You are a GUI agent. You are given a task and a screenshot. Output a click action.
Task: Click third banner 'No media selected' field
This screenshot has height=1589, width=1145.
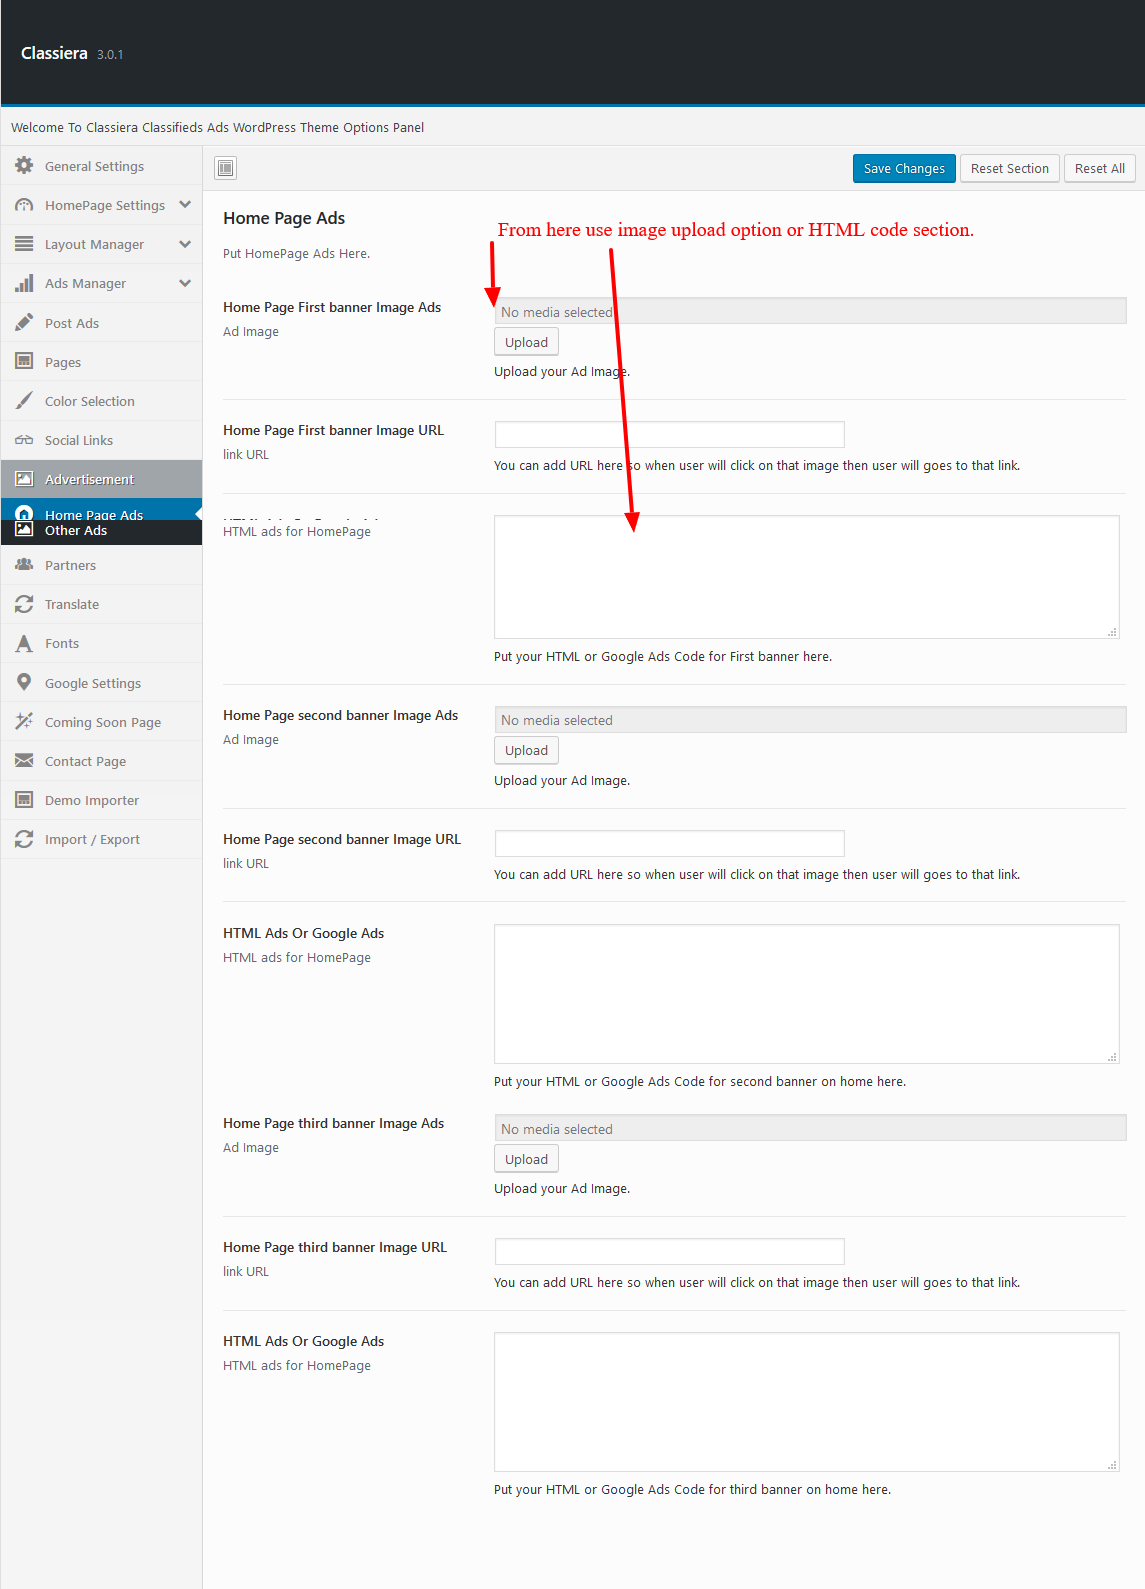[810, 1128]
